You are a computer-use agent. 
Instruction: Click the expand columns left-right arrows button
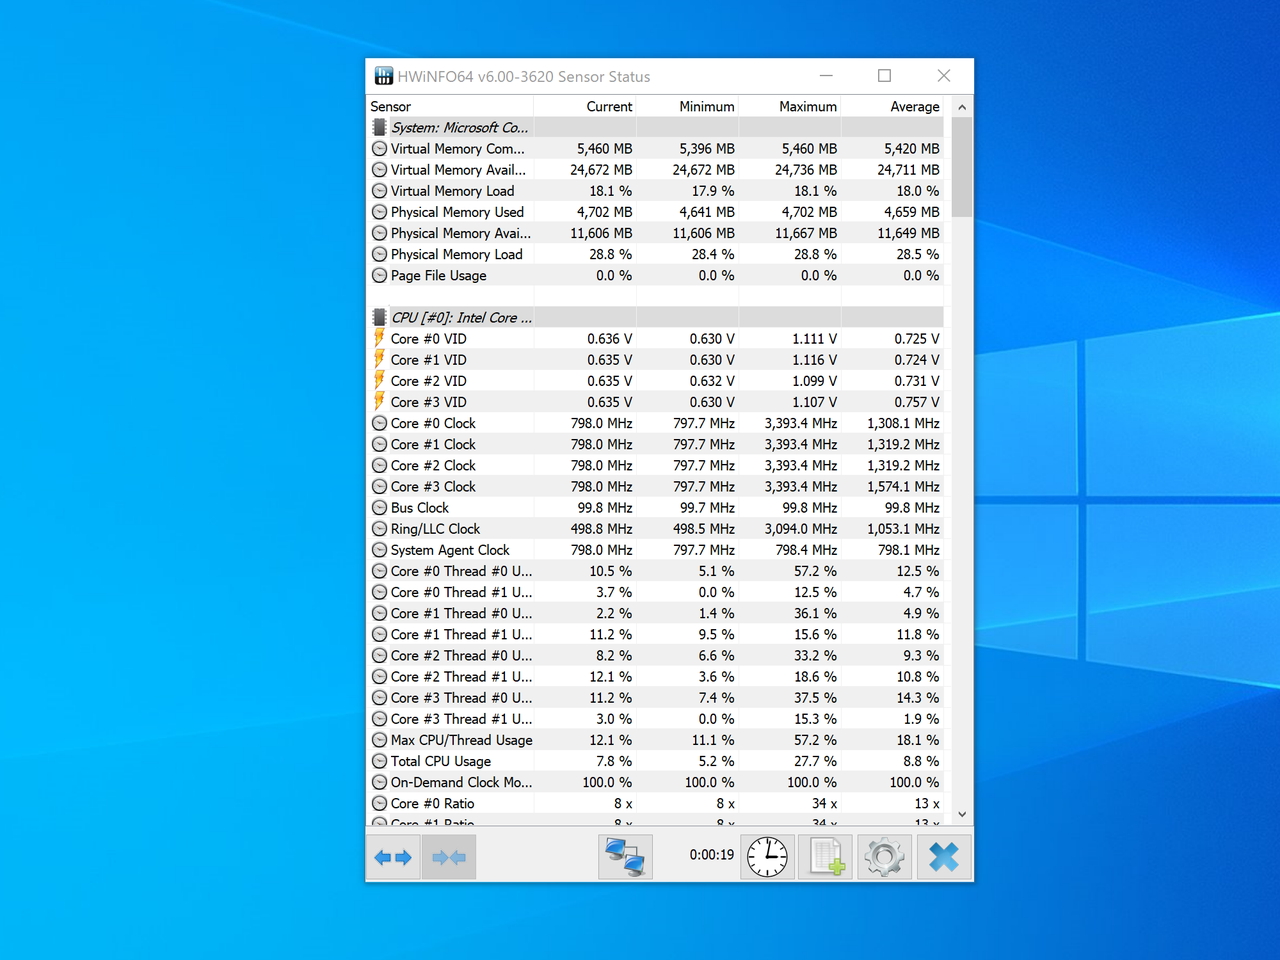click(x=393, y=857)
